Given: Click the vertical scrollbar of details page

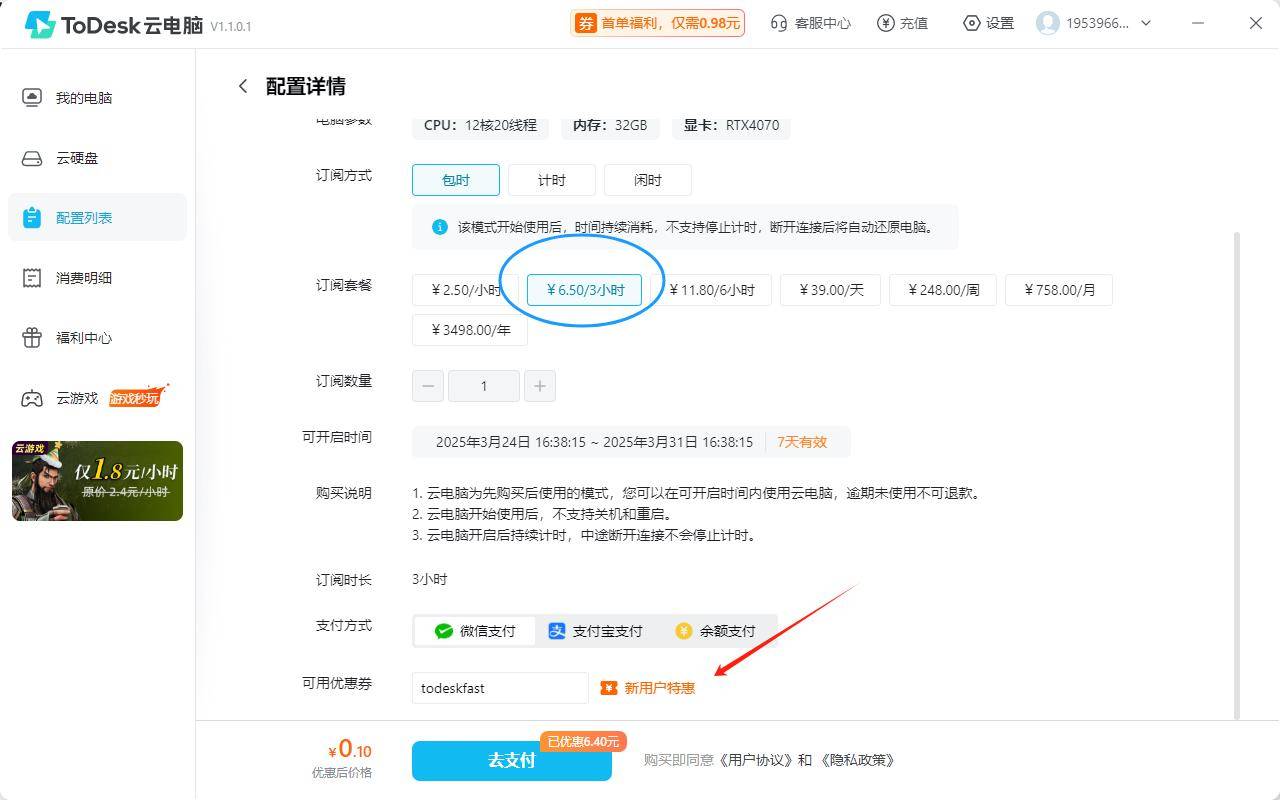Looking at the screenshot, I should [x=1237, y=475].
